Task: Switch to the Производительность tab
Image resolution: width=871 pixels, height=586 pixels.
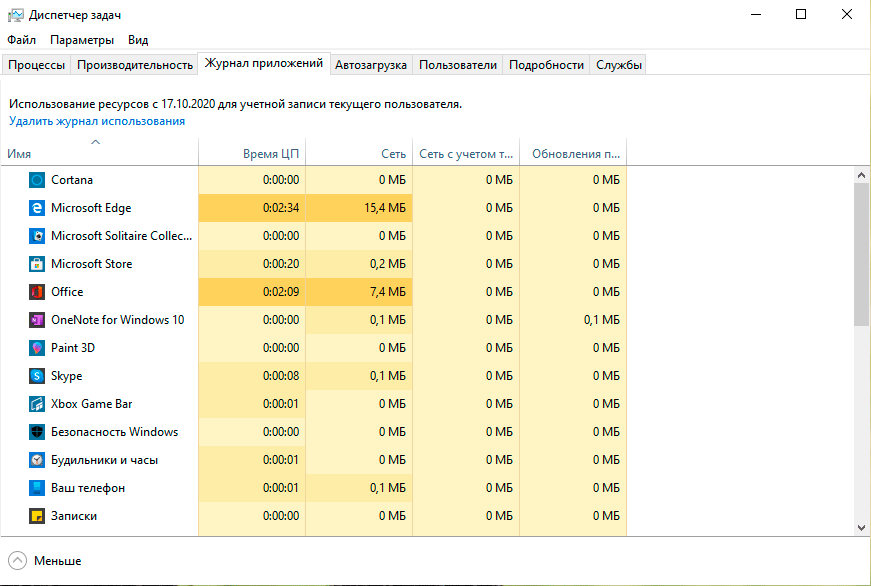Action: point(134,65)
